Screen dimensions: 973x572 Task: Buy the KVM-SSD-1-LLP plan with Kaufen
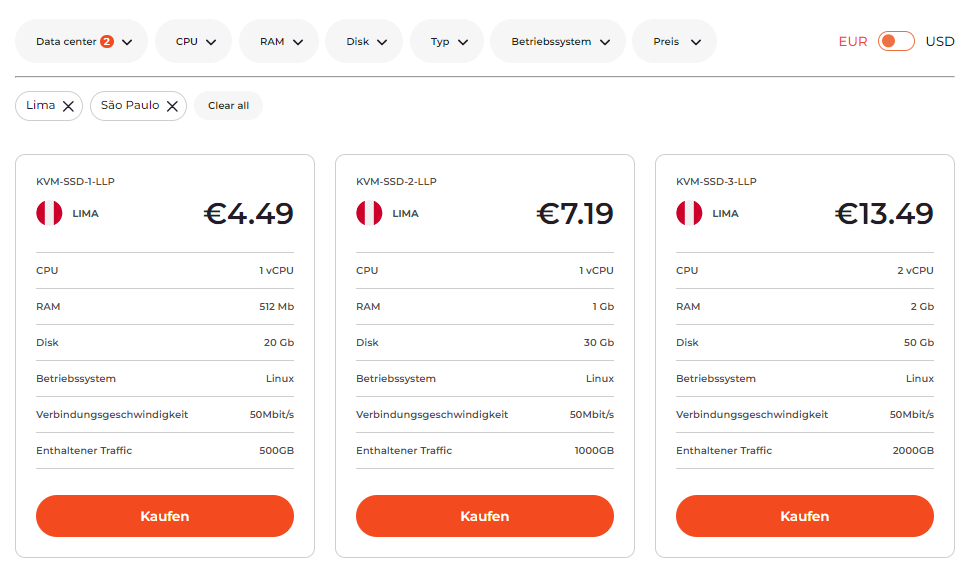pyautogui.click(x=165, y=516)
